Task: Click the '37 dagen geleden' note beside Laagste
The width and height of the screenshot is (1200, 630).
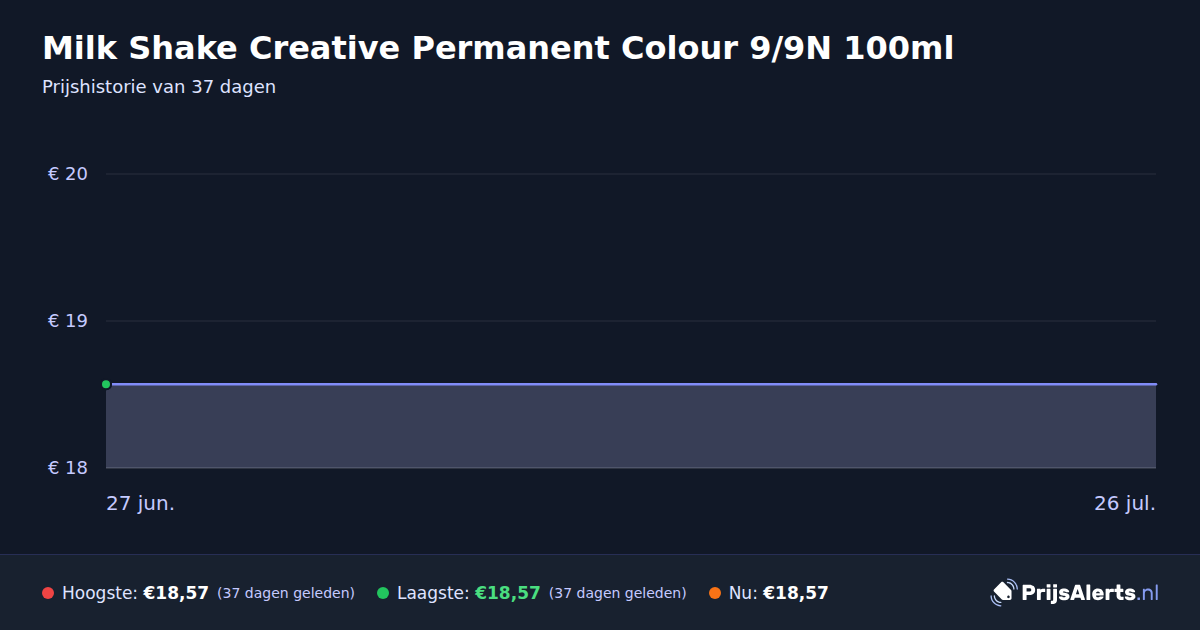Action: tap(618, 593)
